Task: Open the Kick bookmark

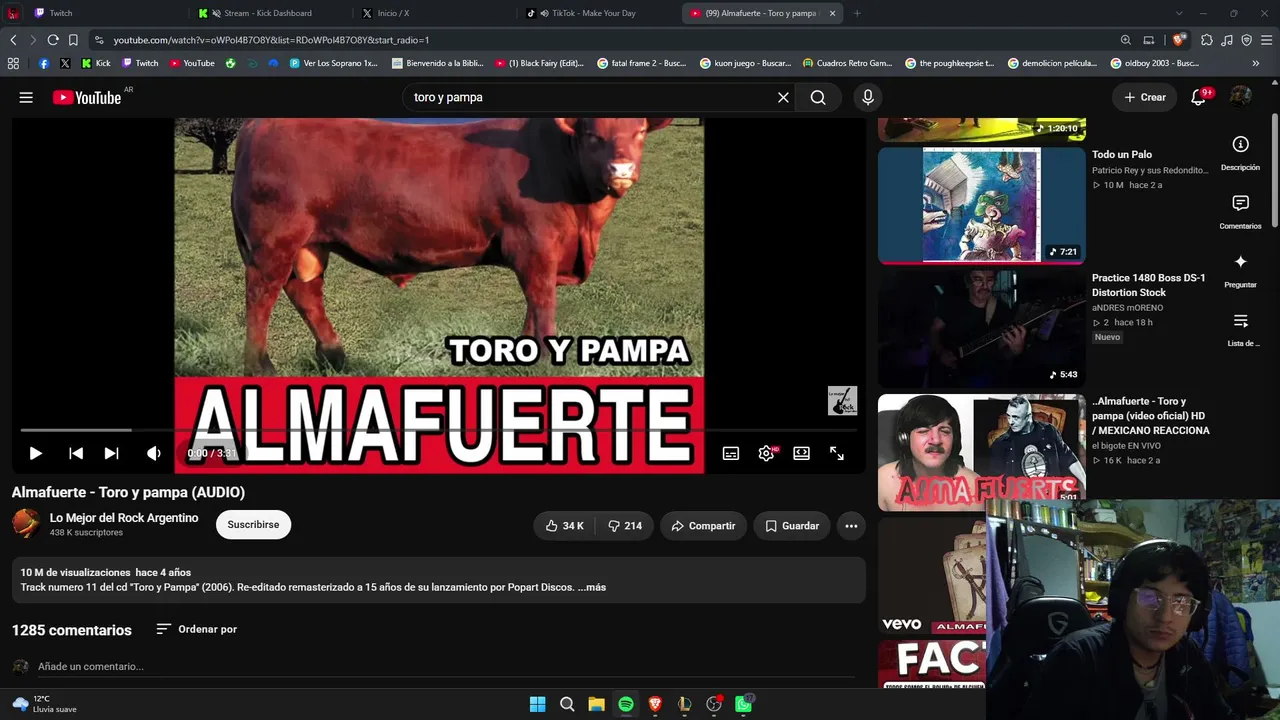Action: point(96,63)
